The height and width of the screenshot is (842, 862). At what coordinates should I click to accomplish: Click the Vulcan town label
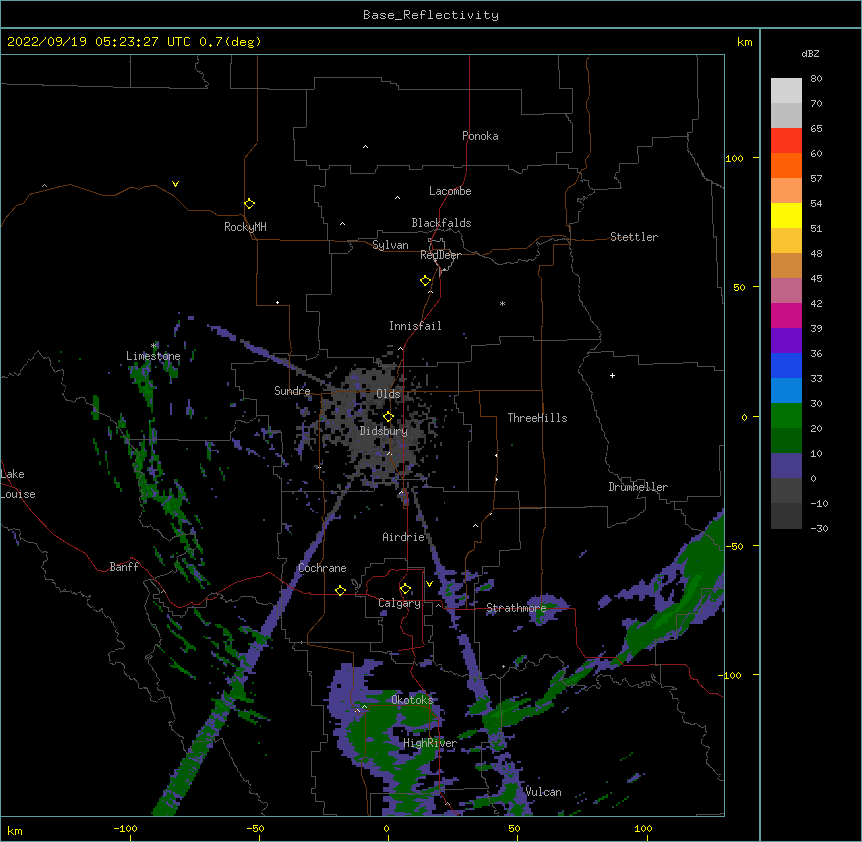pyautogui.click(x=543, y=792)
